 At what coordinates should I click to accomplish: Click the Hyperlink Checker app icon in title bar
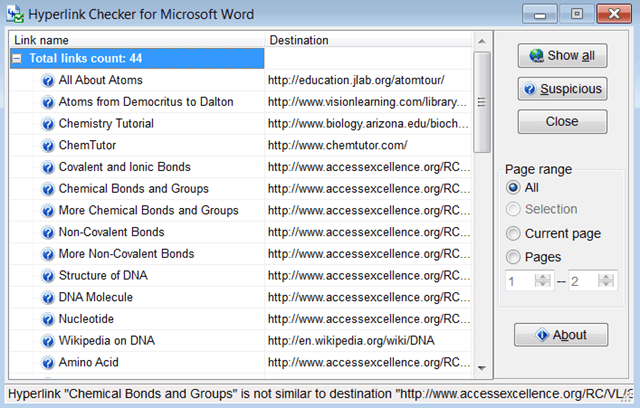click(x=16, y=14)
